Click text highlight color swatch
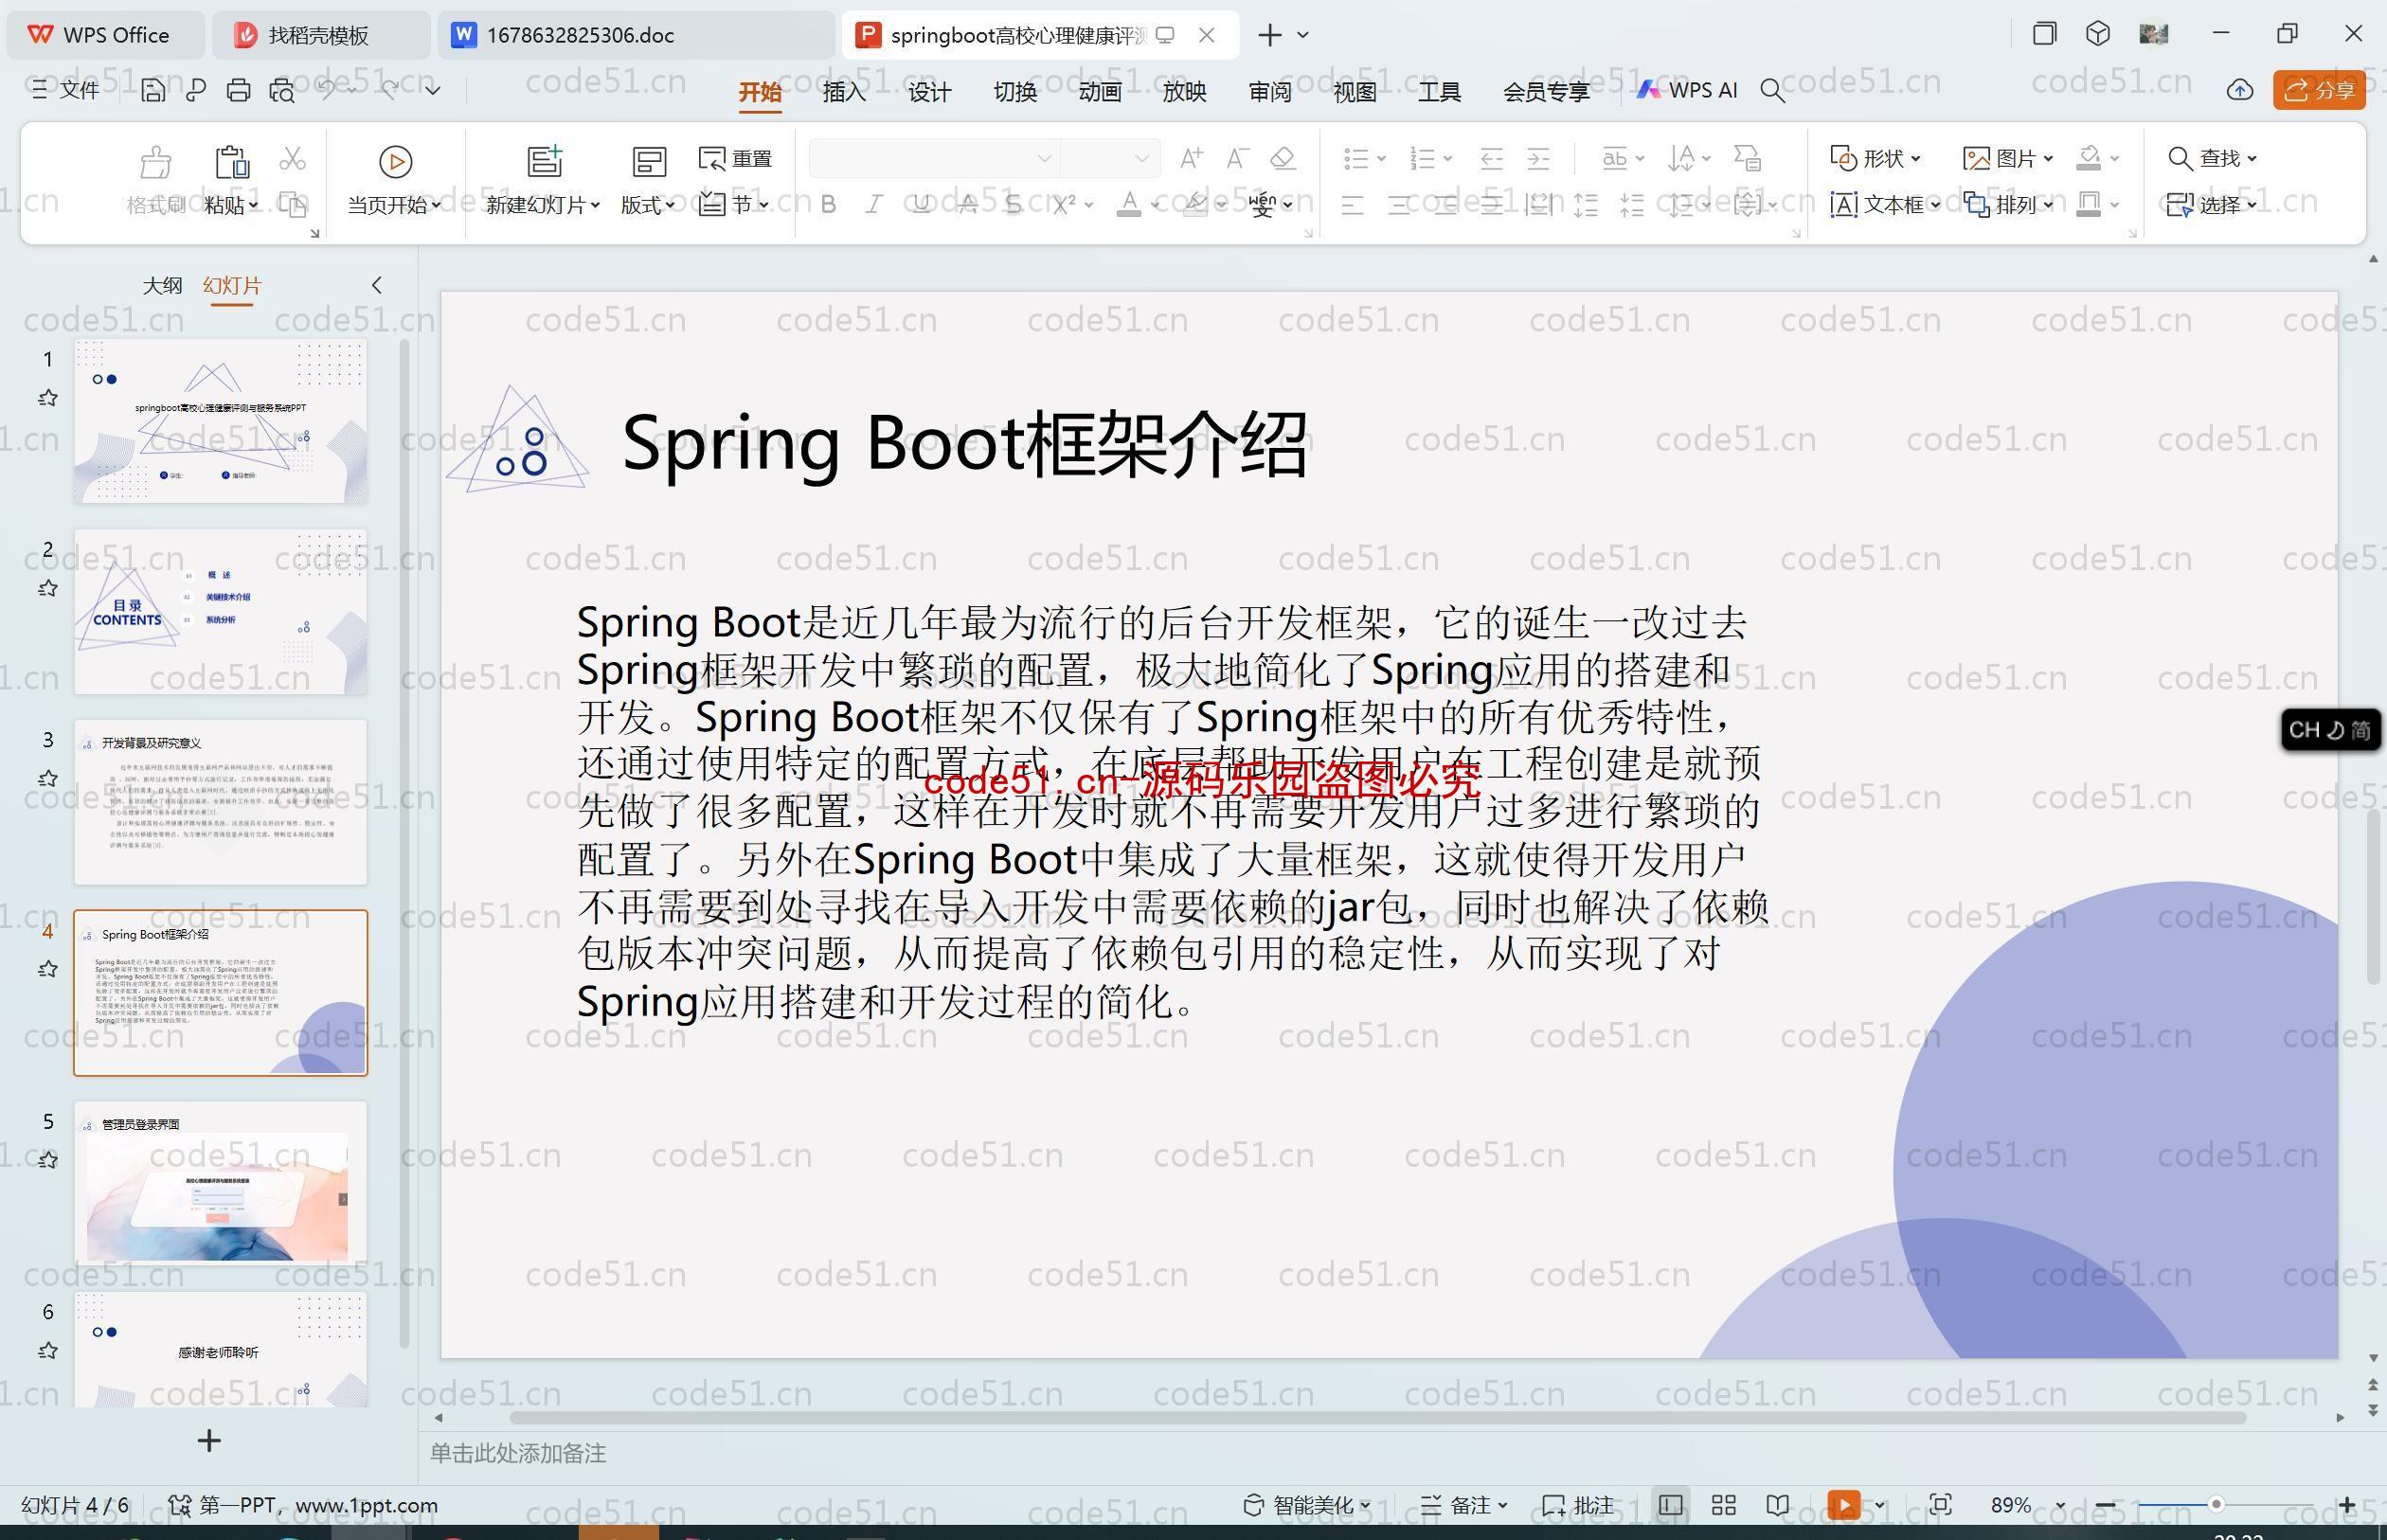Screen dimensions: 2387x1540 1194,205
